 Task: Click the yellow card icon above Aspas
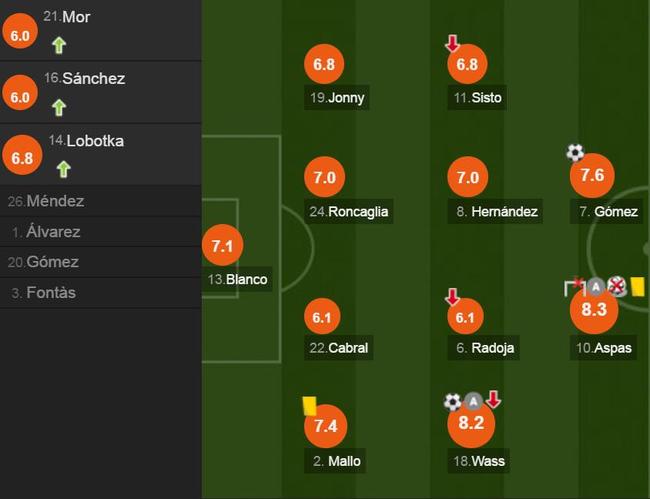tap(637, 287)
